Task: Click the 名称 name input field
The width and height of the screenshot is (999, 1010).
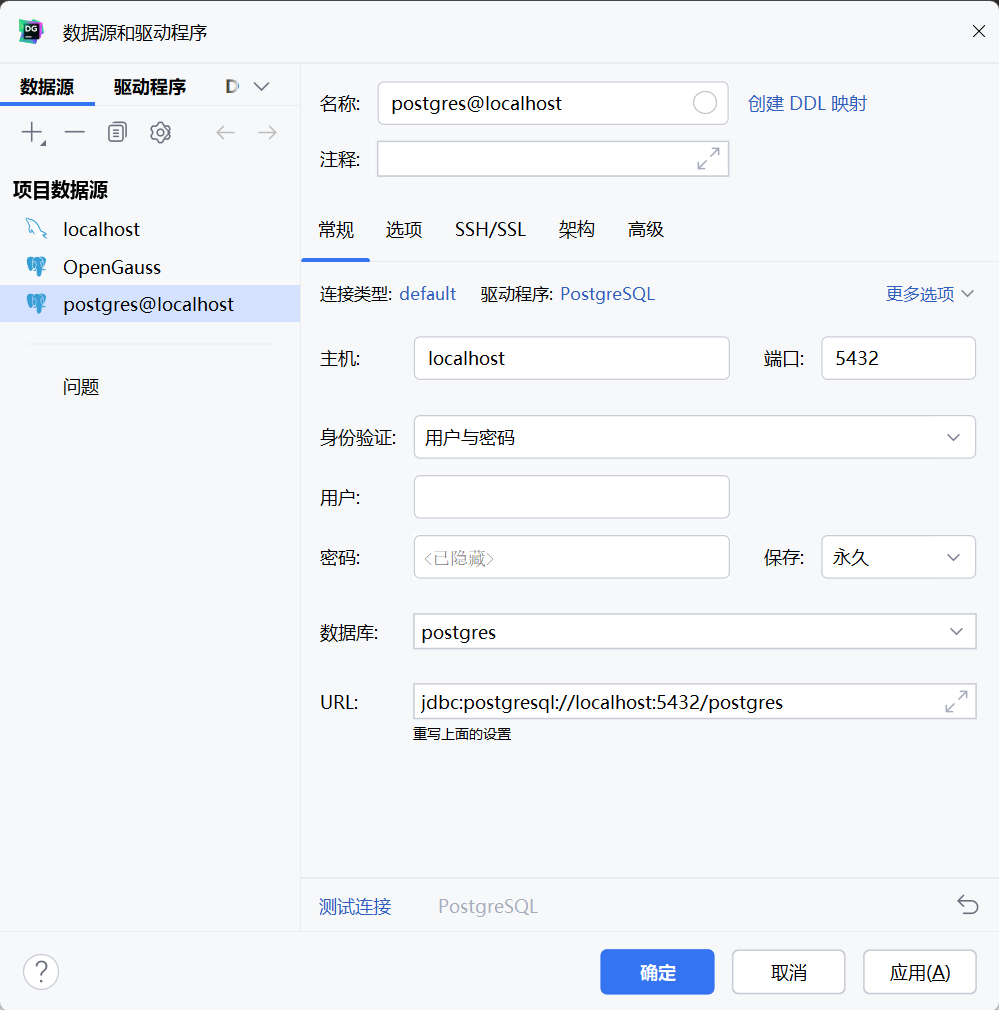Action: (x=553, y=103)
